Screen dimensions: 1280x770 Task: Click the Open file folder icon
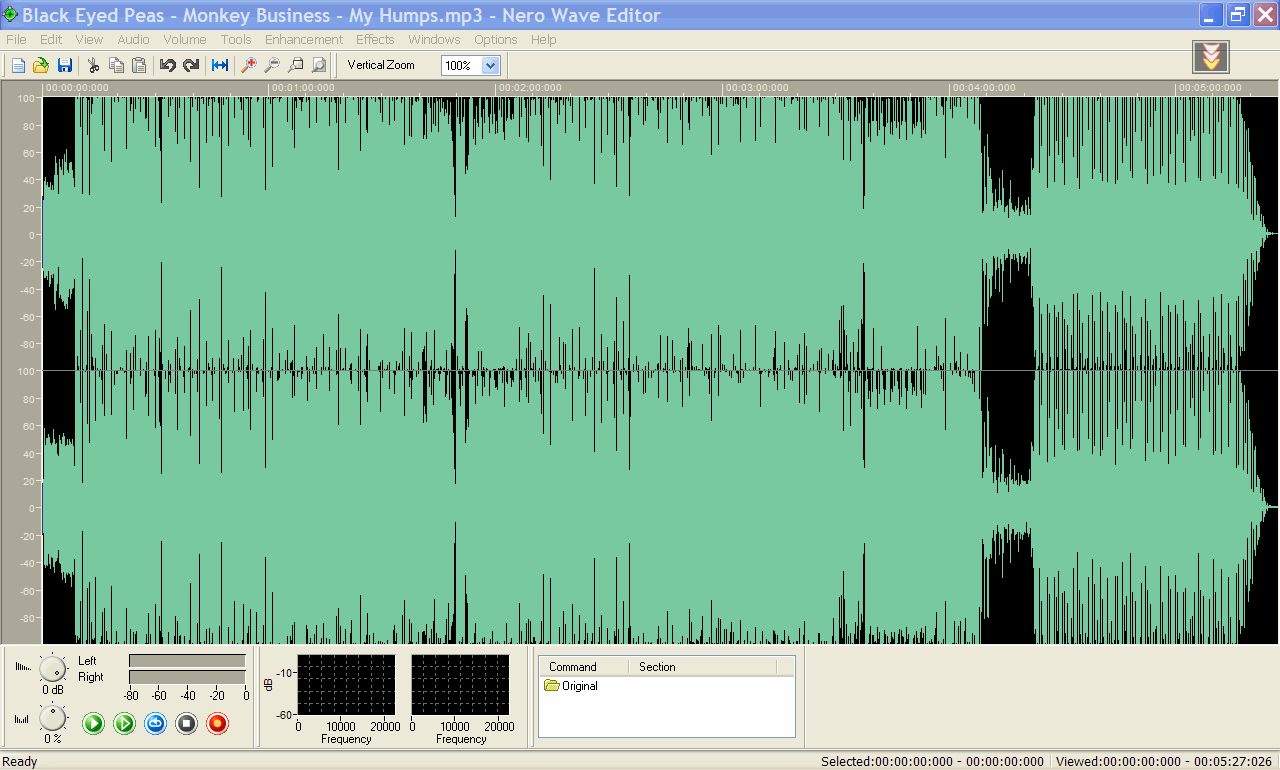coord(41,65)
